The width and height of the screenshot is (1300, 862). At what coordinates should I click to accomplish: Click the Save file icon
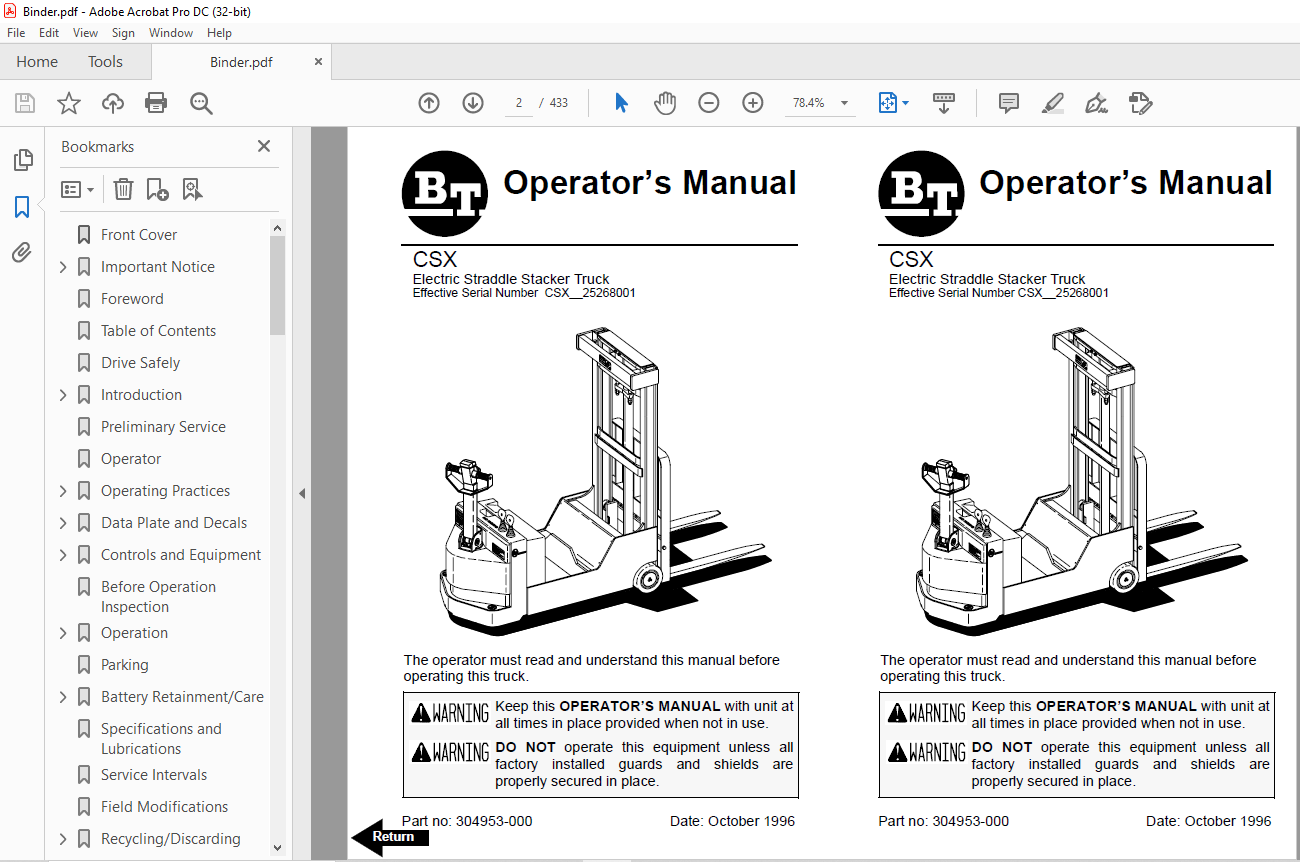(25, 103)
